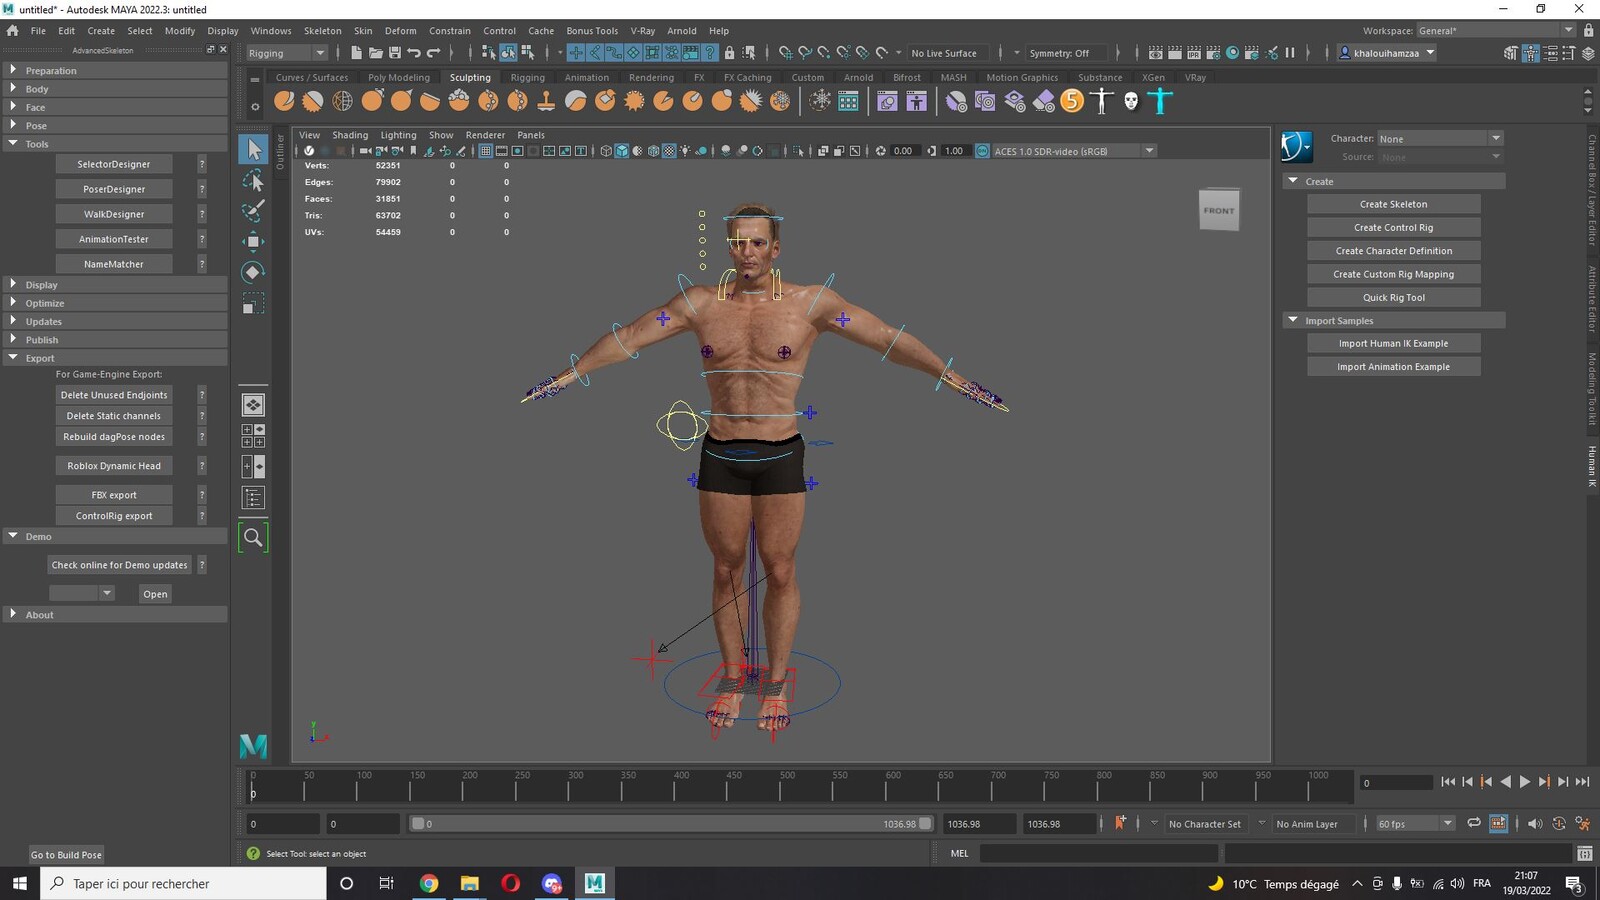The height and width of the screenshot is (900, 1600).
Task: Switch to the Animation shelf tab
Action: pos(586,77)
